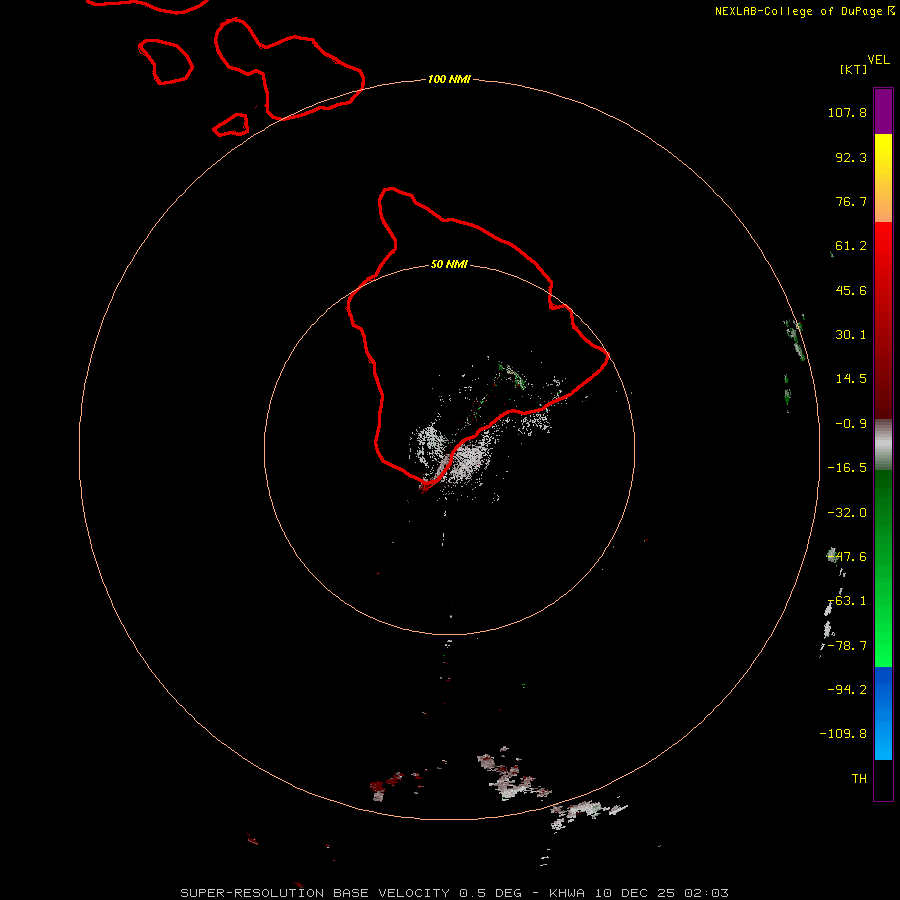Click the -32.0 velocity scale value
Screen dimensions: 900x900
point(847,513)
